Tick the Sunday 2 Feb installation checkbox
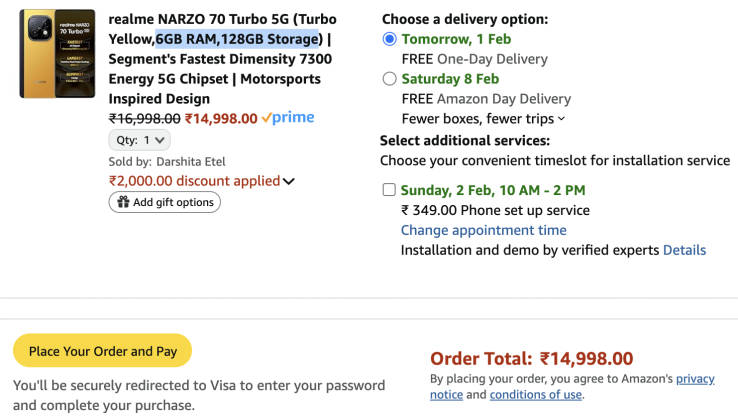 (x=388, y=190)
